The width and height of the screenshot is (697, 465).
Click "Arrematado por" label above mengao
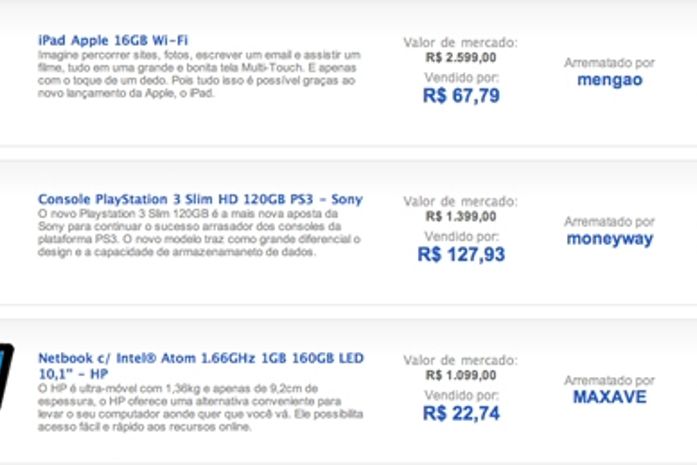[609, 62]
